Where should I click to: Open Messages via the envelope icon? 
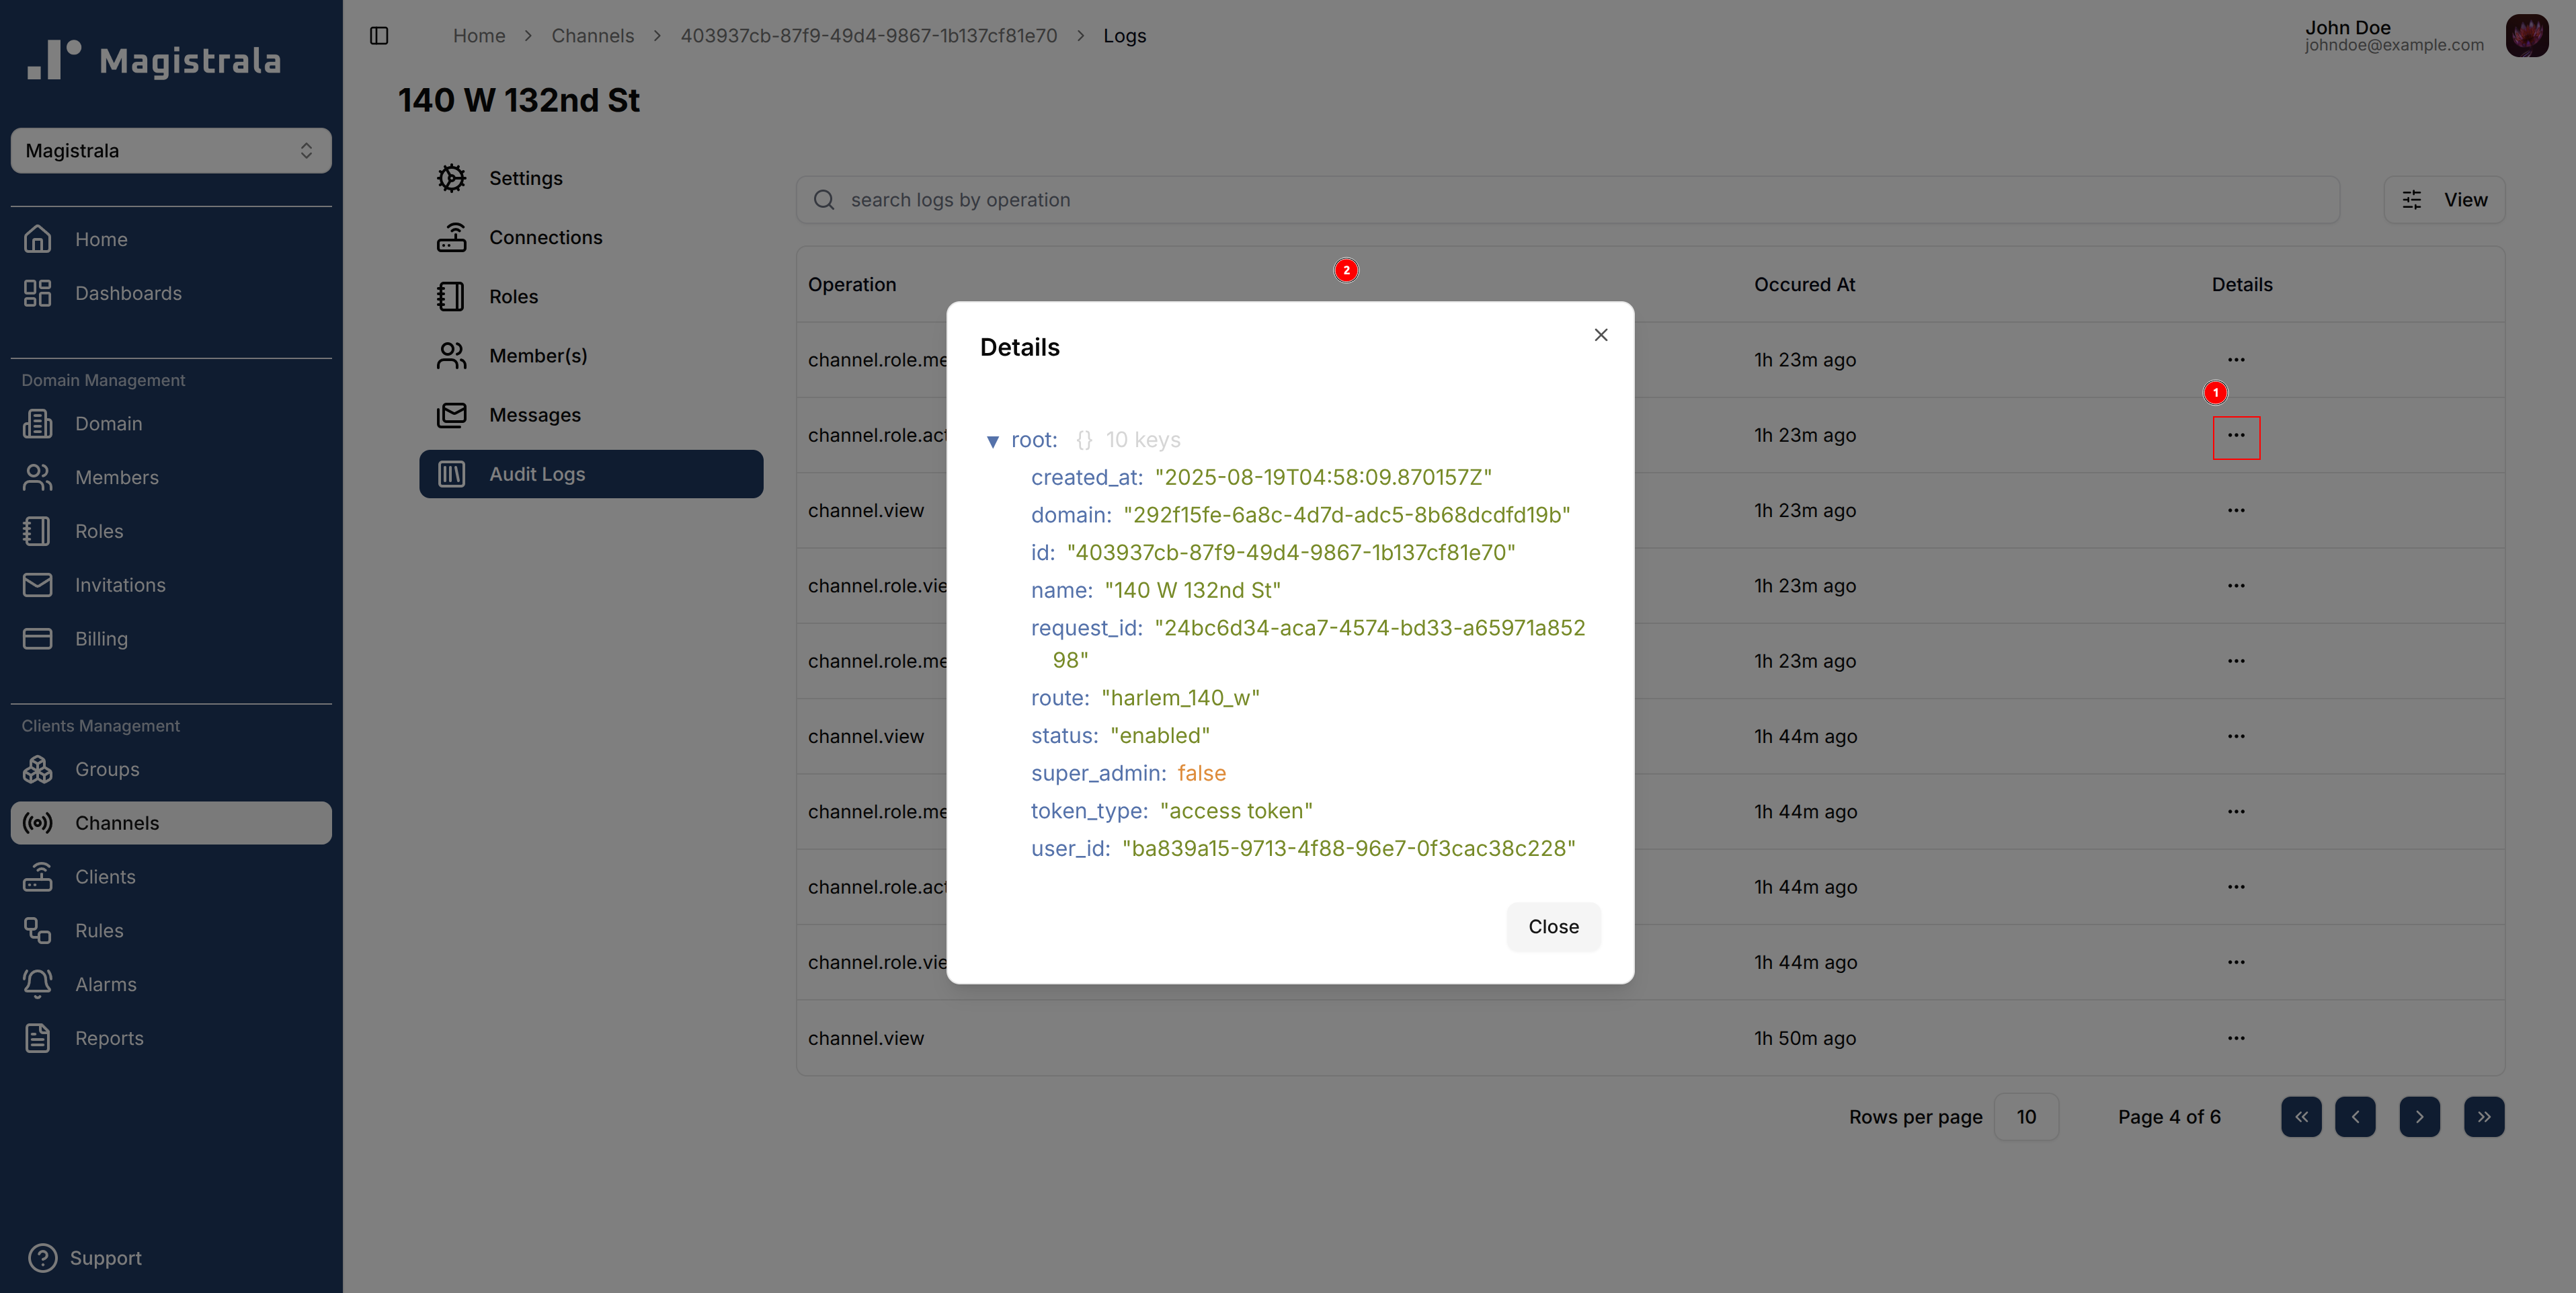coord(452,414)
